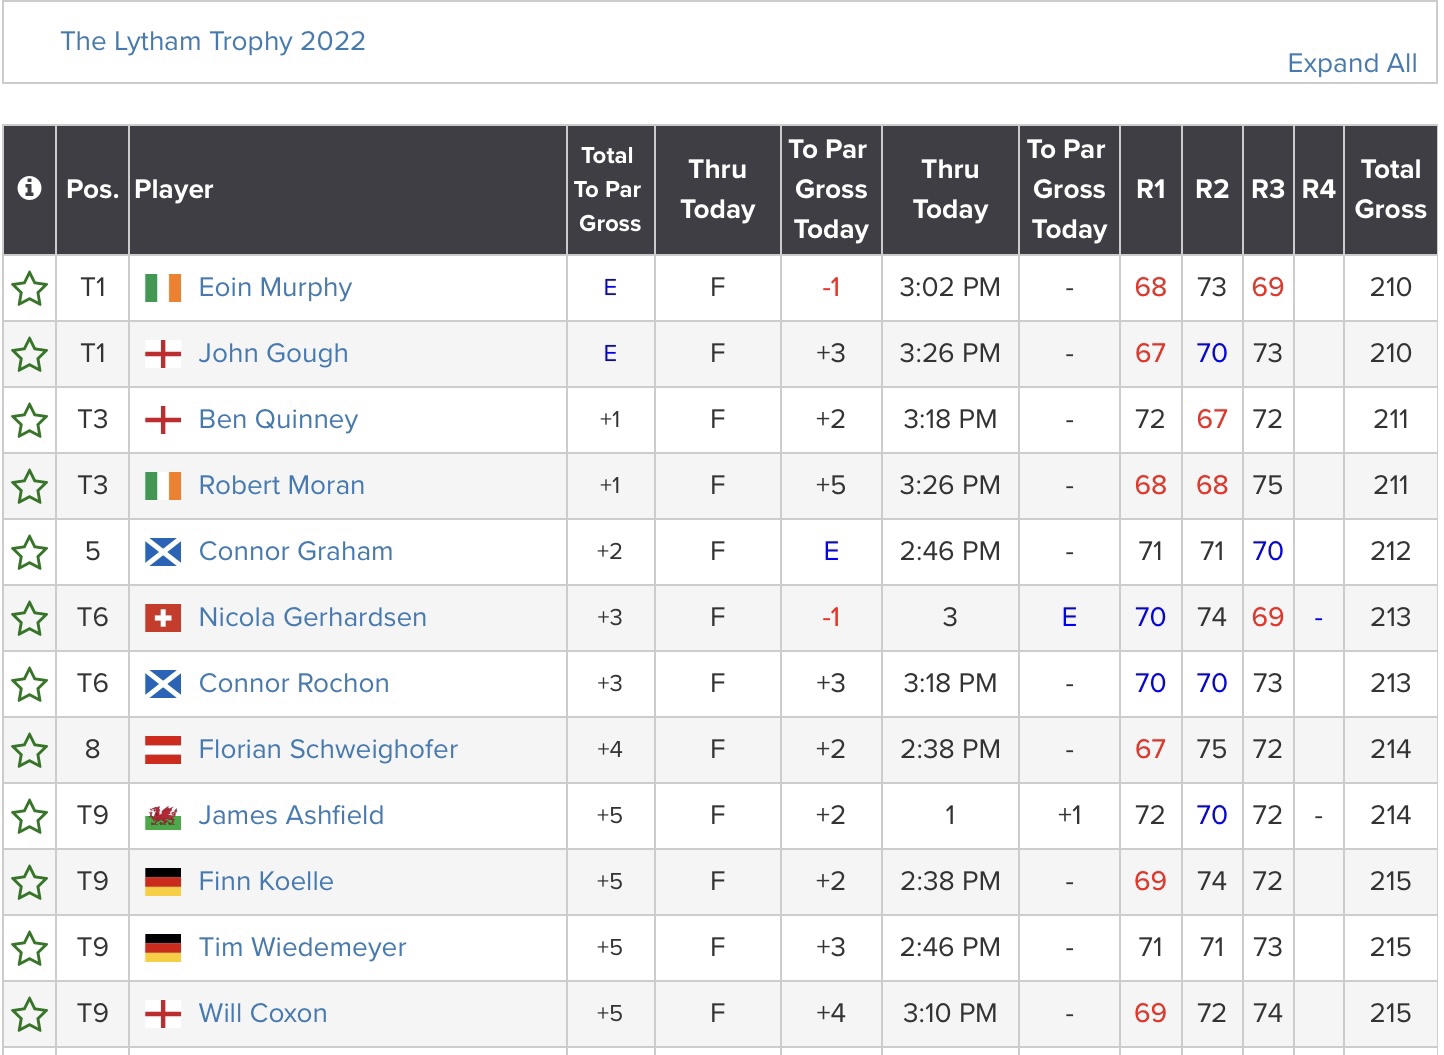This screenshot has height=1055, width=1444.
Task: Click the R1 column header
Action: pyautogui.click(x=1151, y=189)
